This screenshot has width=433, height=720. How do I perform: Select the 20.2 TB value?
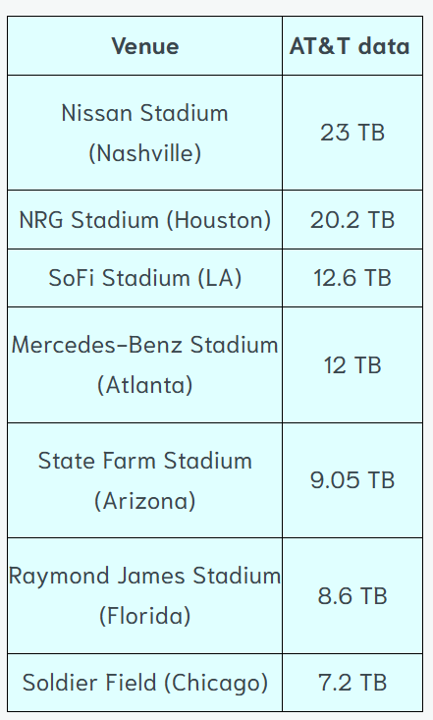pos(352,220)
